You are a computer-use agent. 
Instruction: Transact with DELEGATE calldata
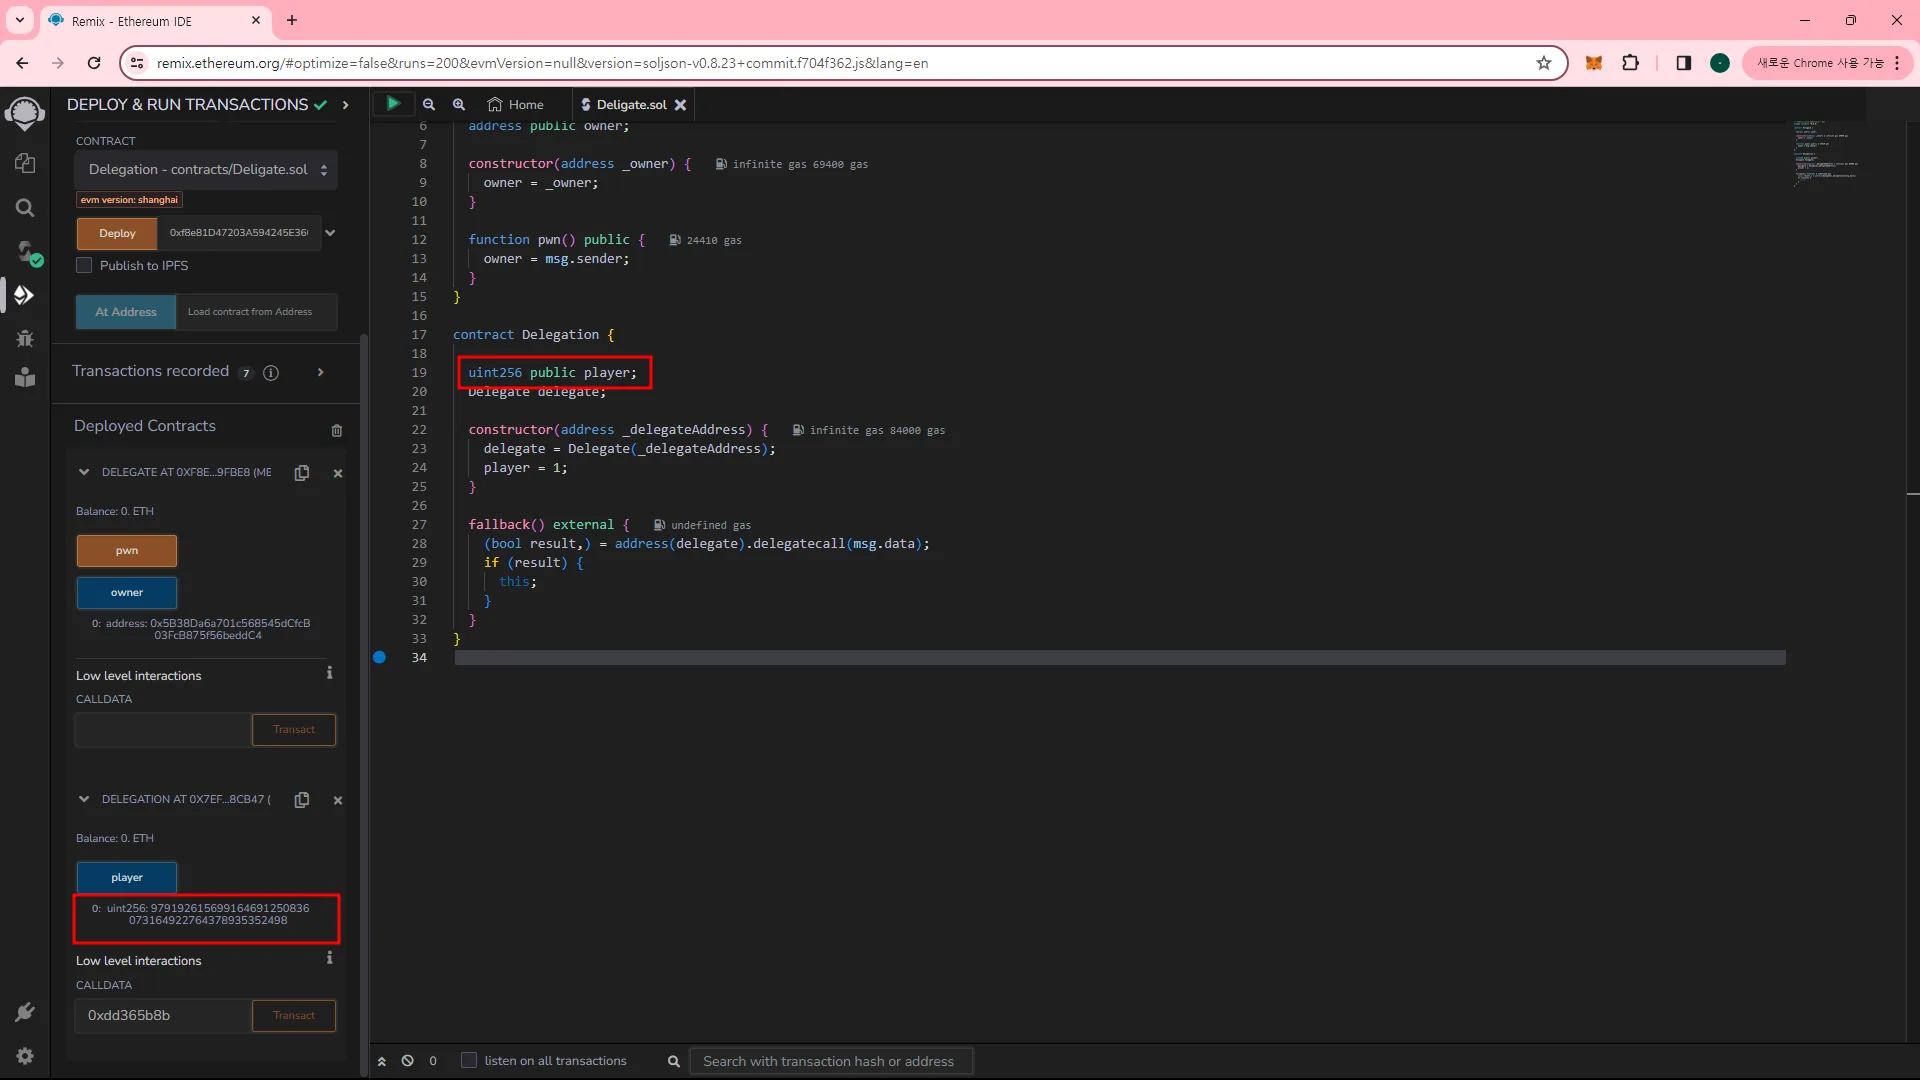click(x=294, y=730)
